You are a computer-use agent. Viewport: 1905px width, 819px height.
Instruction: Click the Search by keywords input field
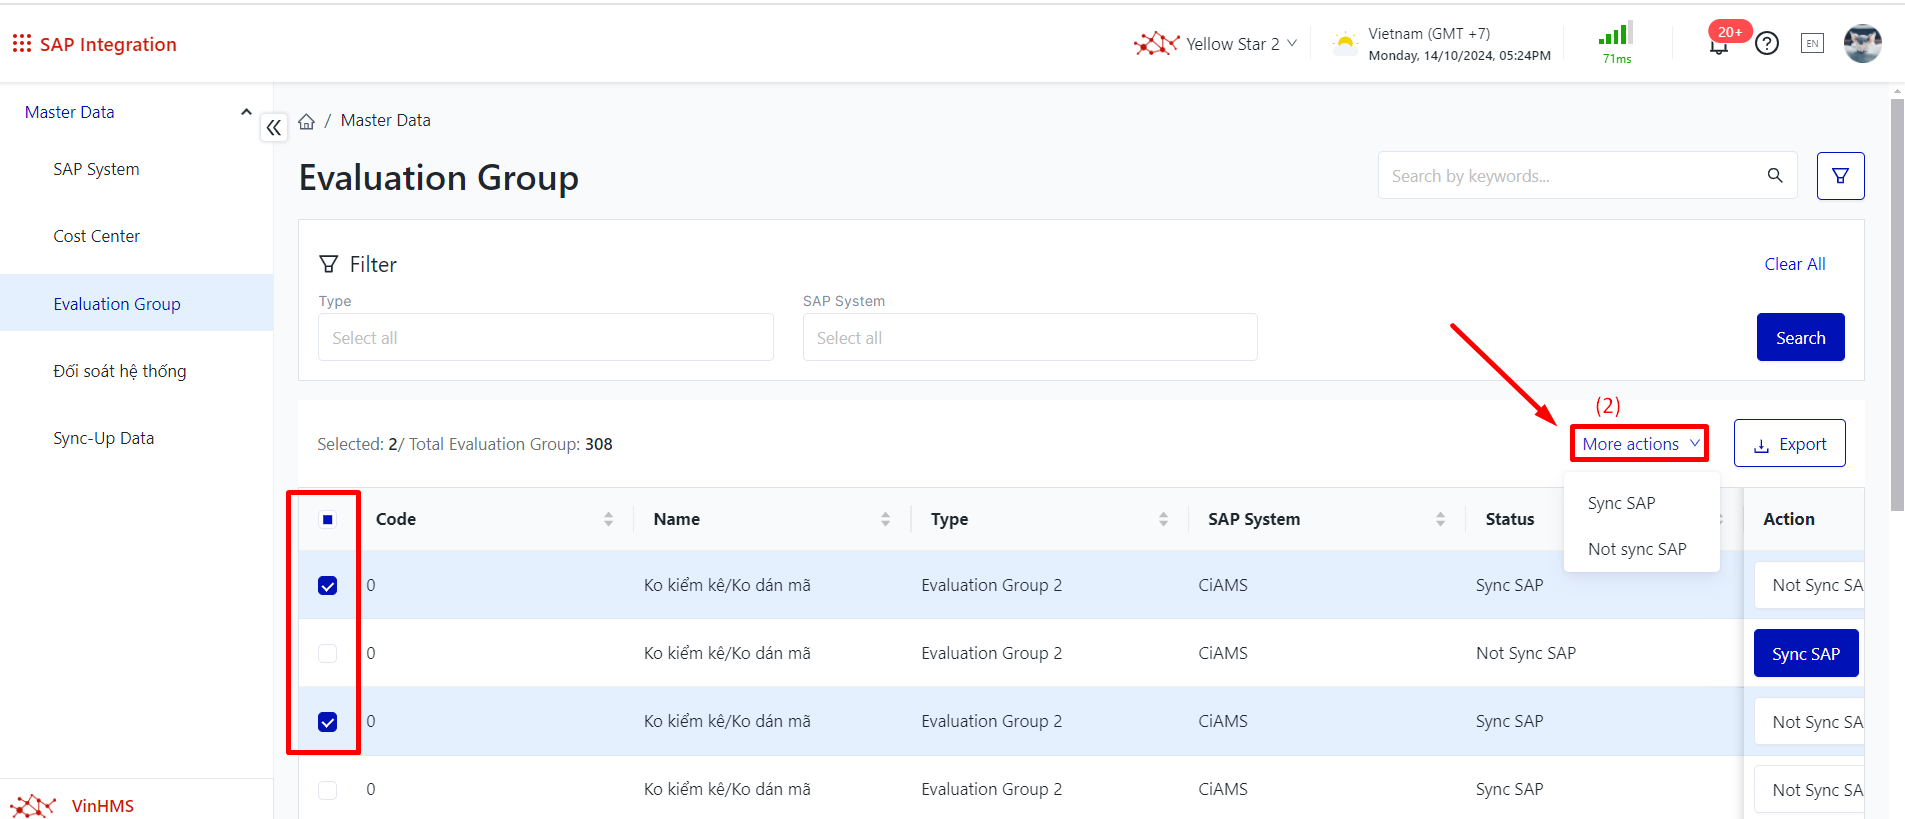(1570, 176)
